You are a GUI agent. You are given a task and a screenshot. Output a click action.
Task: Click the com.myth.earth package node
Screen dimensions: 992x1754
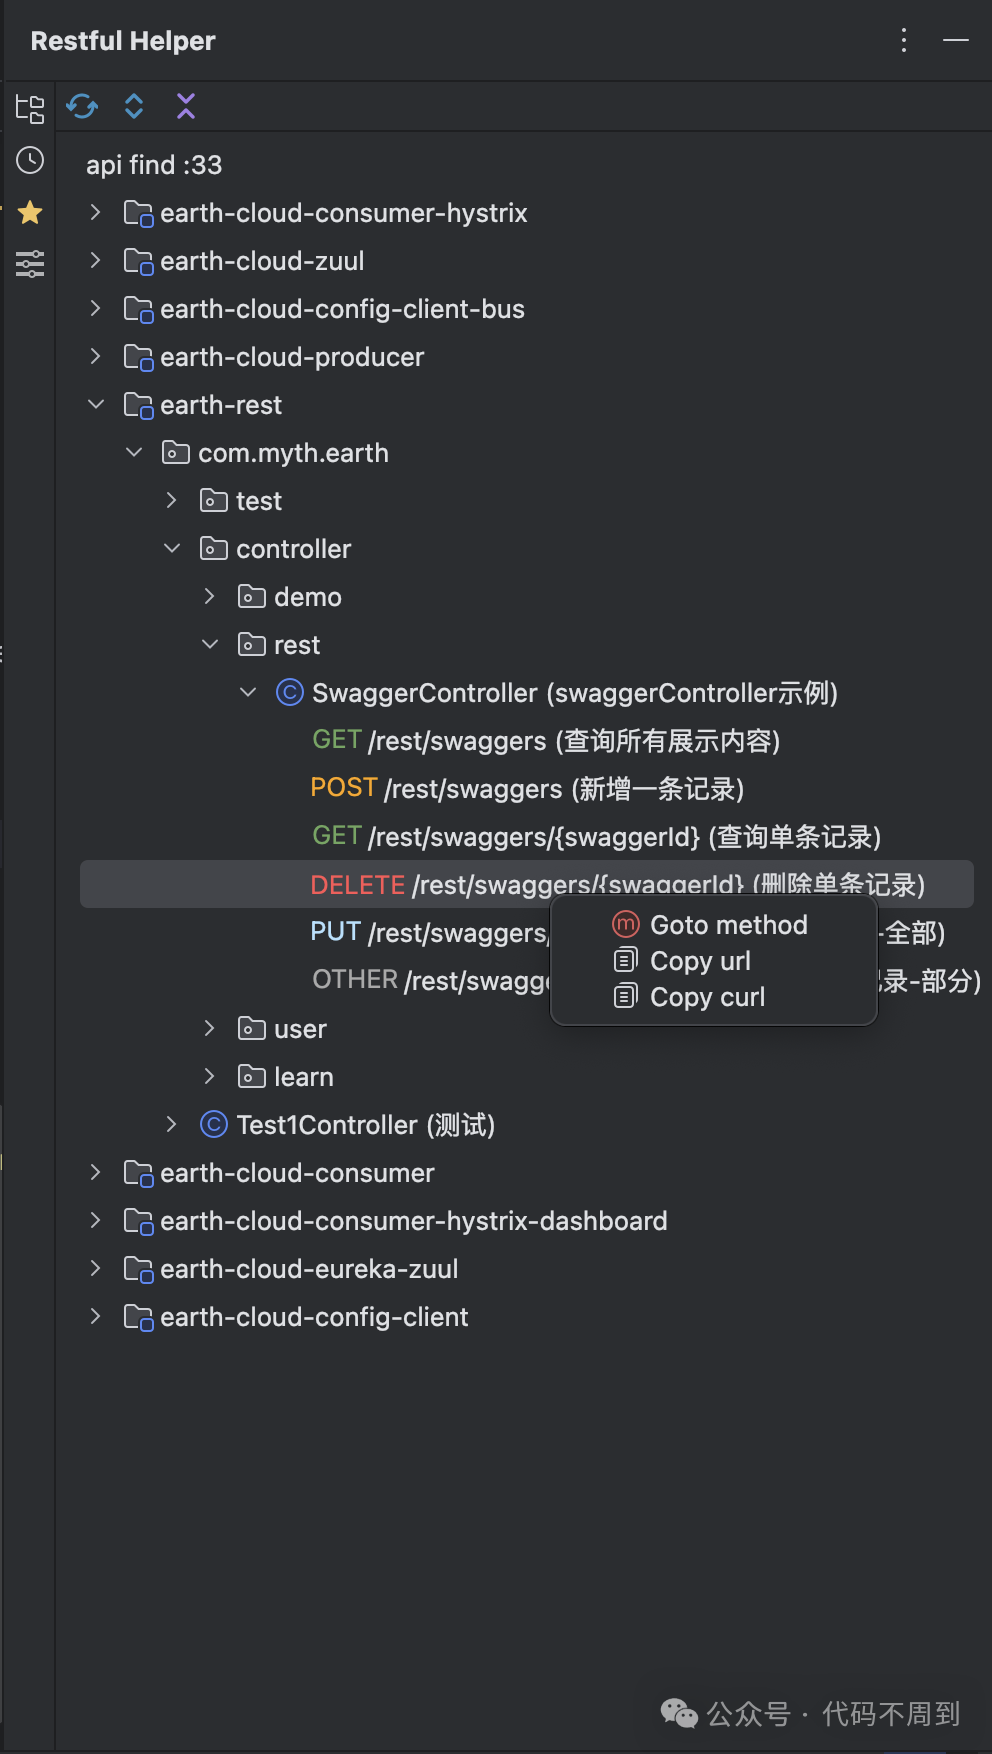pyautogui.click(x=292, y=452)
